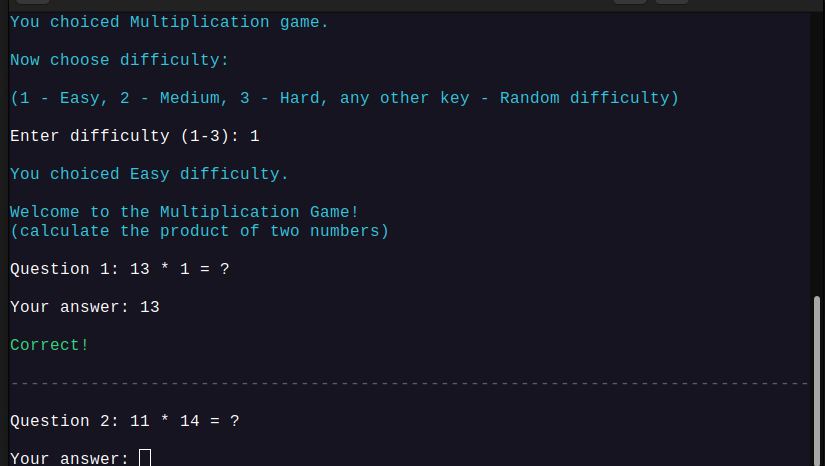Click the '(calculate the product of two numbers)' line

tap(199, 231)
